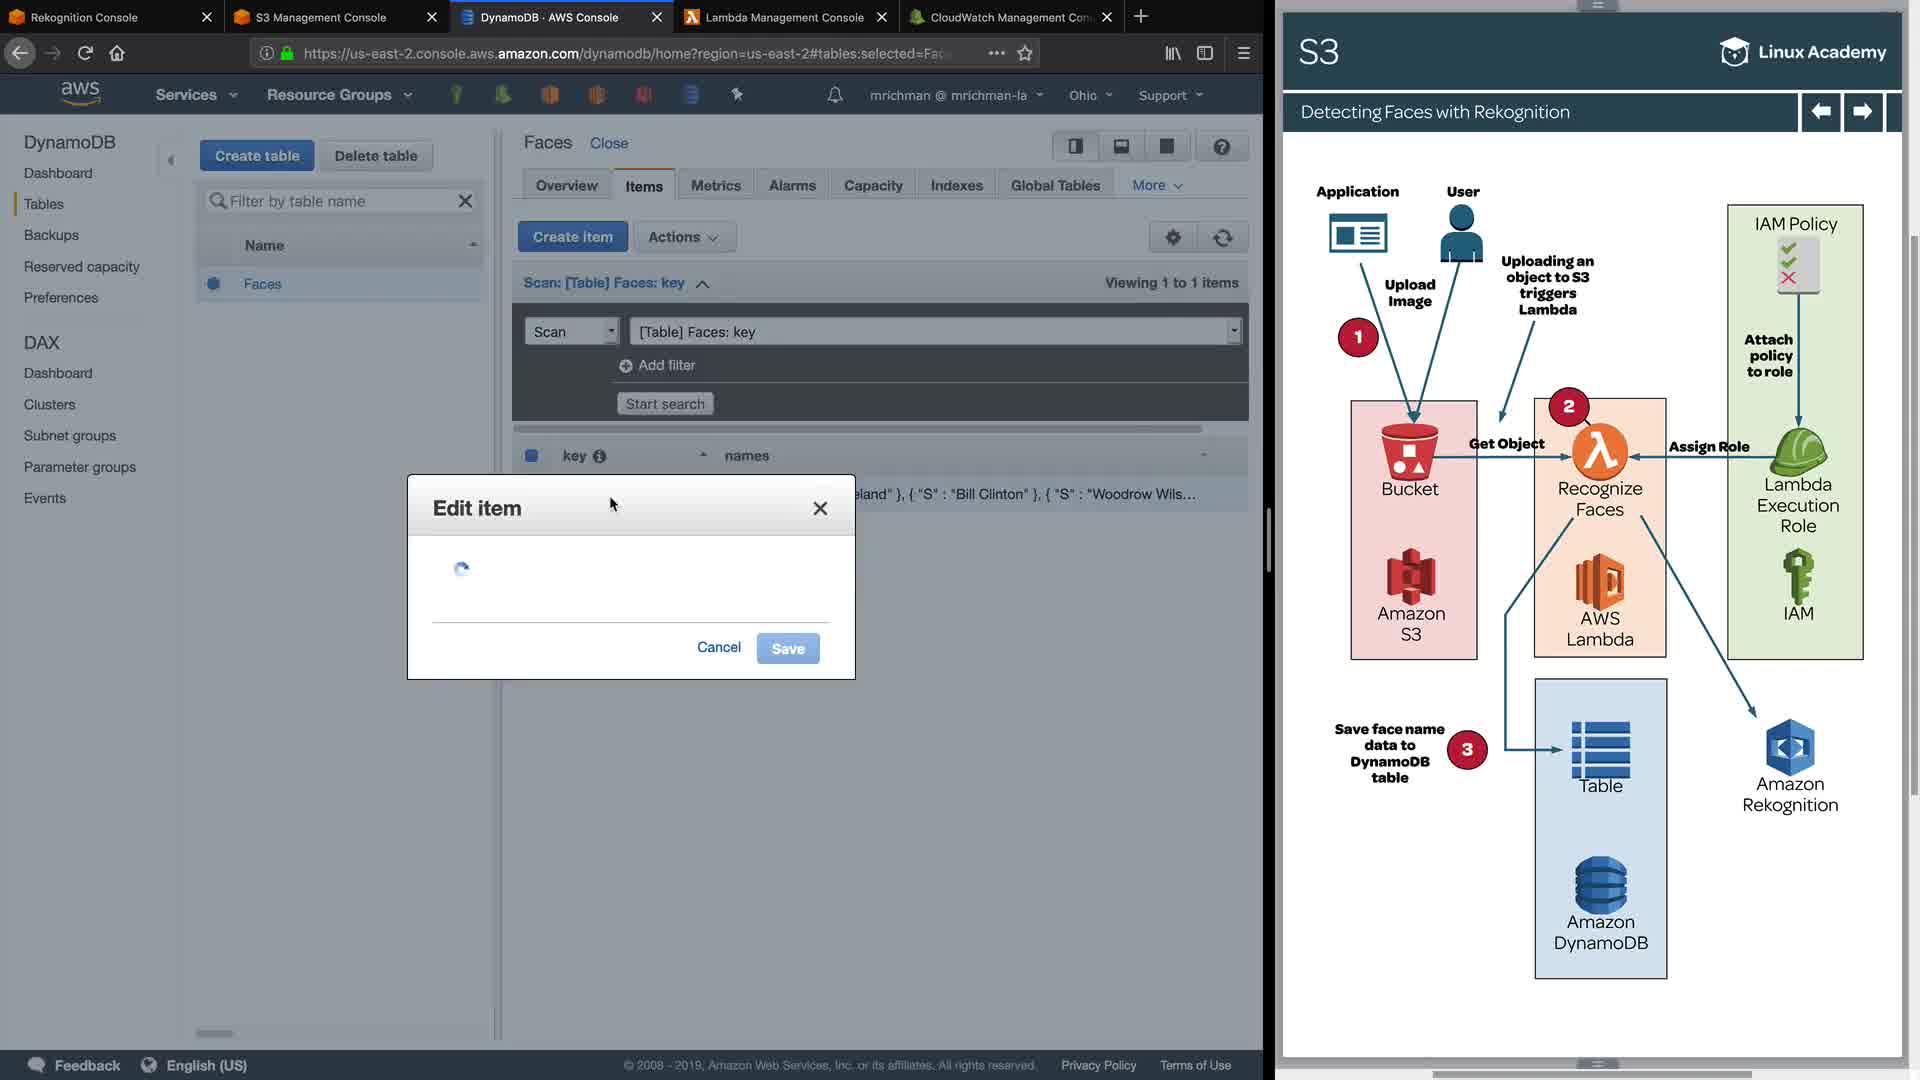The image size is (1920, 1080).
Task: Select the Faces table radio button
Action: pos(213,284)
